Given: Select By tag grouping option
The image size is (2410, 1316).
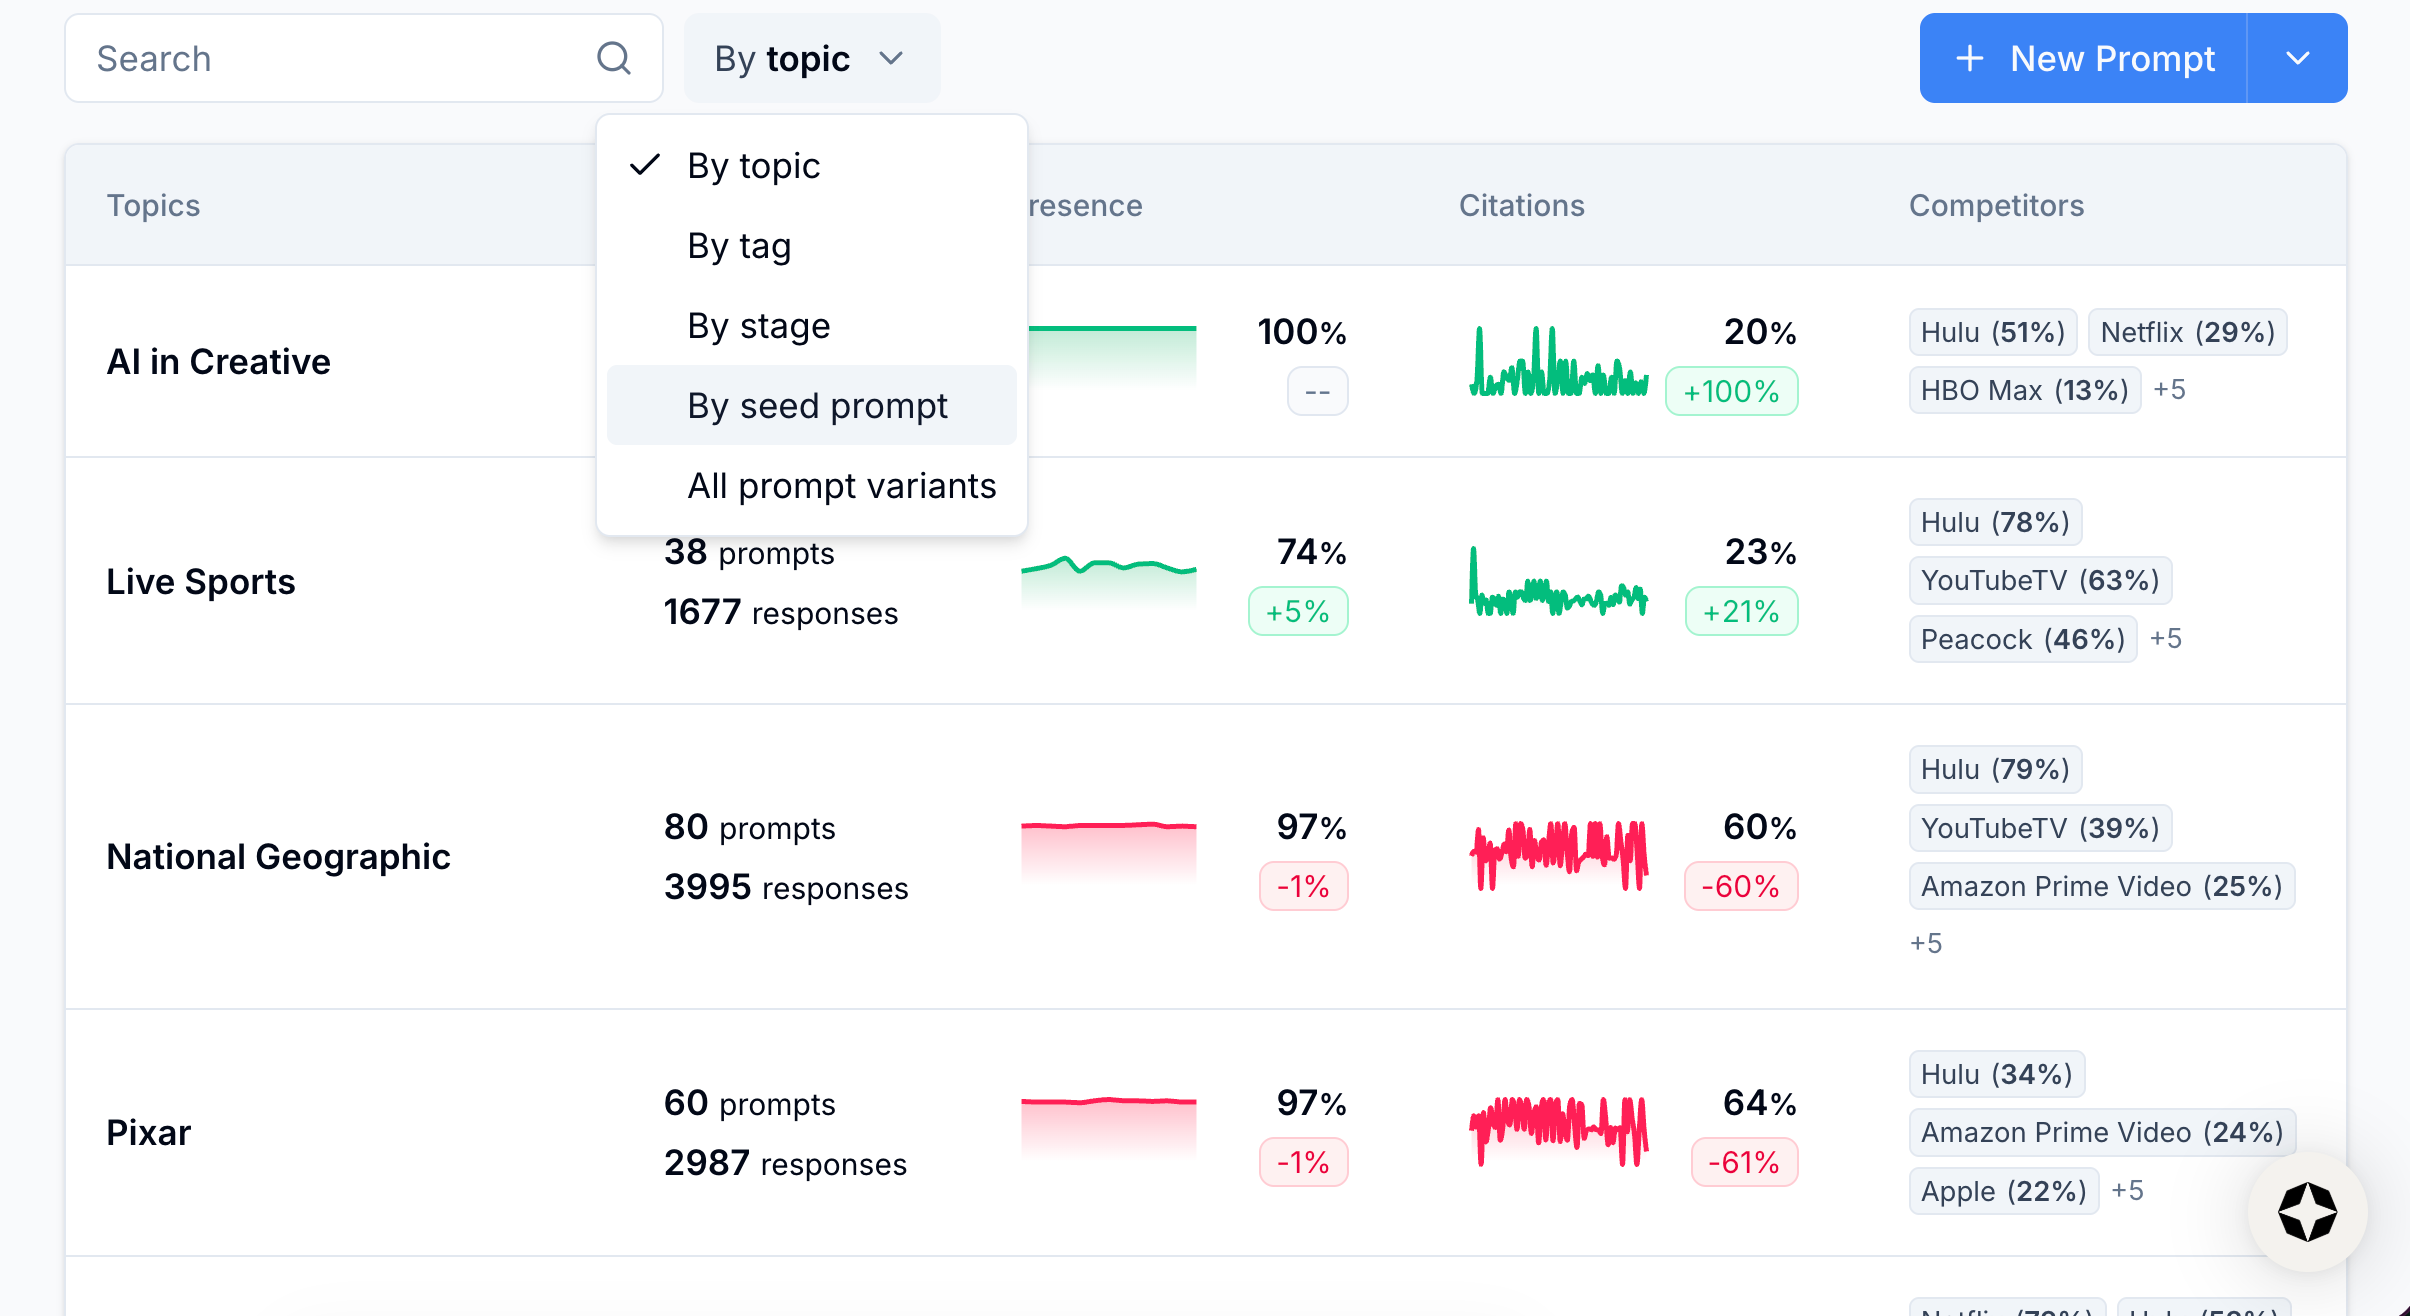Looking at the screenshot, I should tap(739, 245).
